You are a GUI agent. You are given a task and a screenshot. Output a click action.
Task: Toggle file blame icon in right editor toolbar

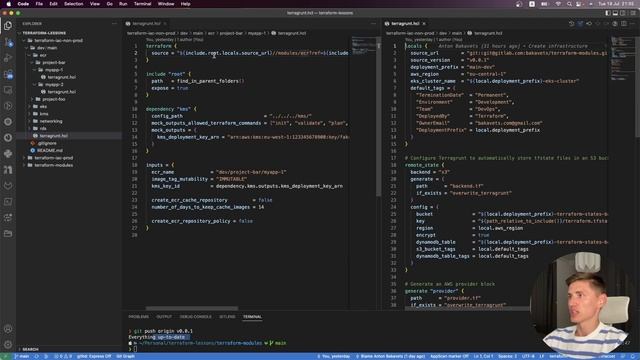click(x=580, y=24)
